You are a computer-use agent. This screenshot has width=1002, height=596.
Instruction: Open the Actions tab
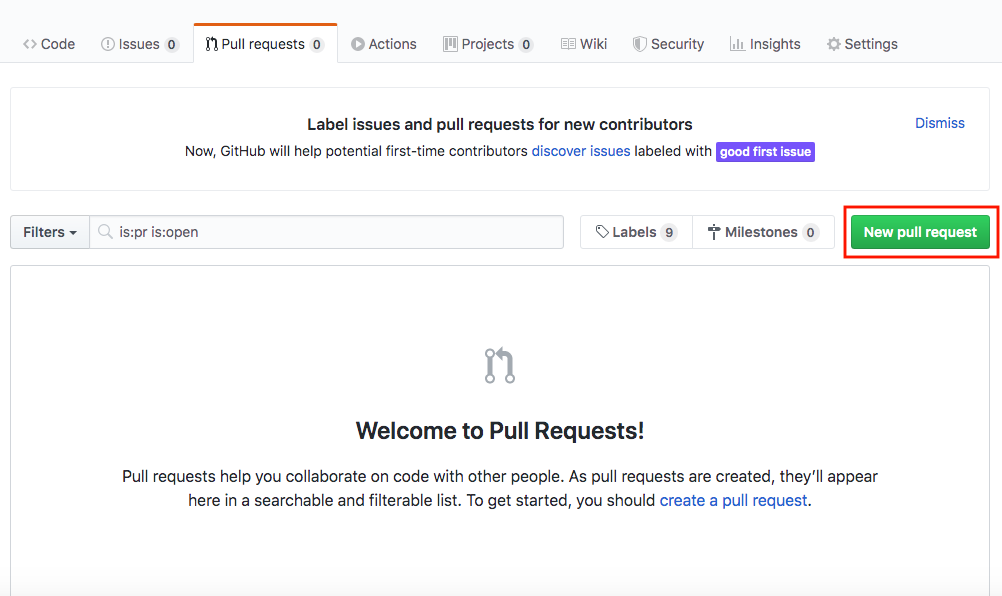(x=383, y=44)
